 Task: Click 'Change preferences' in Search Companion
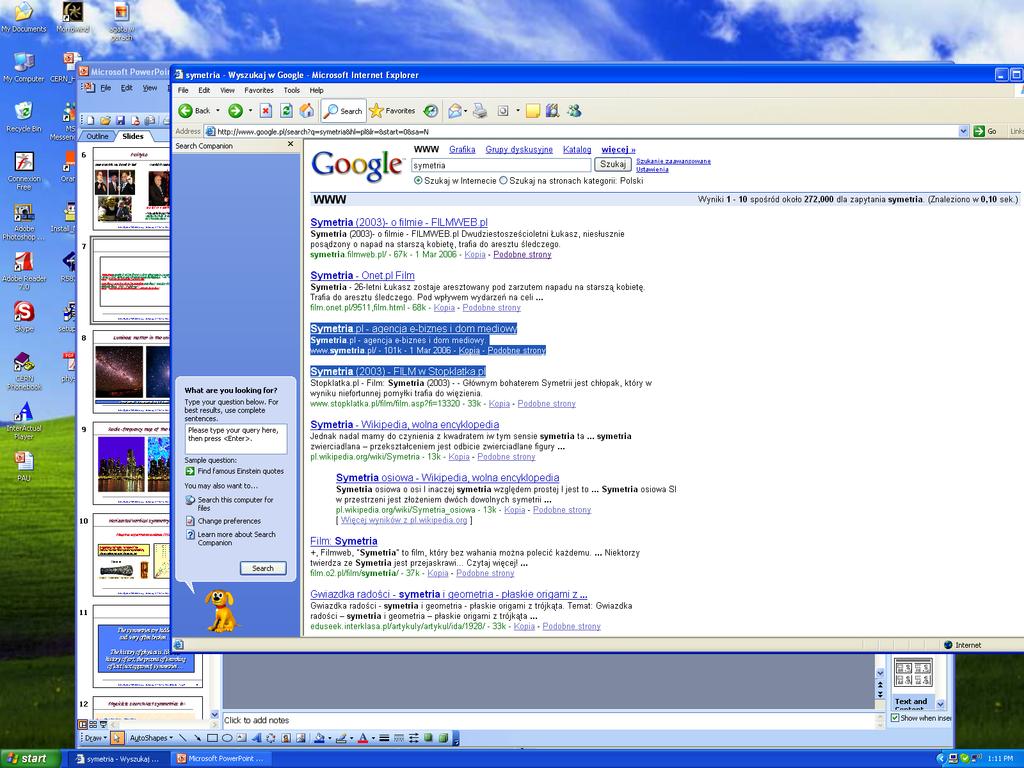point(223,521)
